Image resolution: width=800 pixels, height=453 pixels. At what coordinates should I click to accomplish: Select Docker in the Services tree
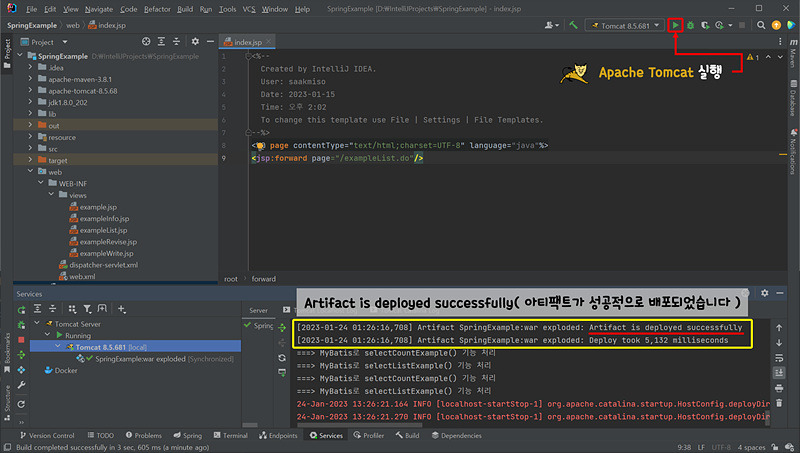pos(61,370)
